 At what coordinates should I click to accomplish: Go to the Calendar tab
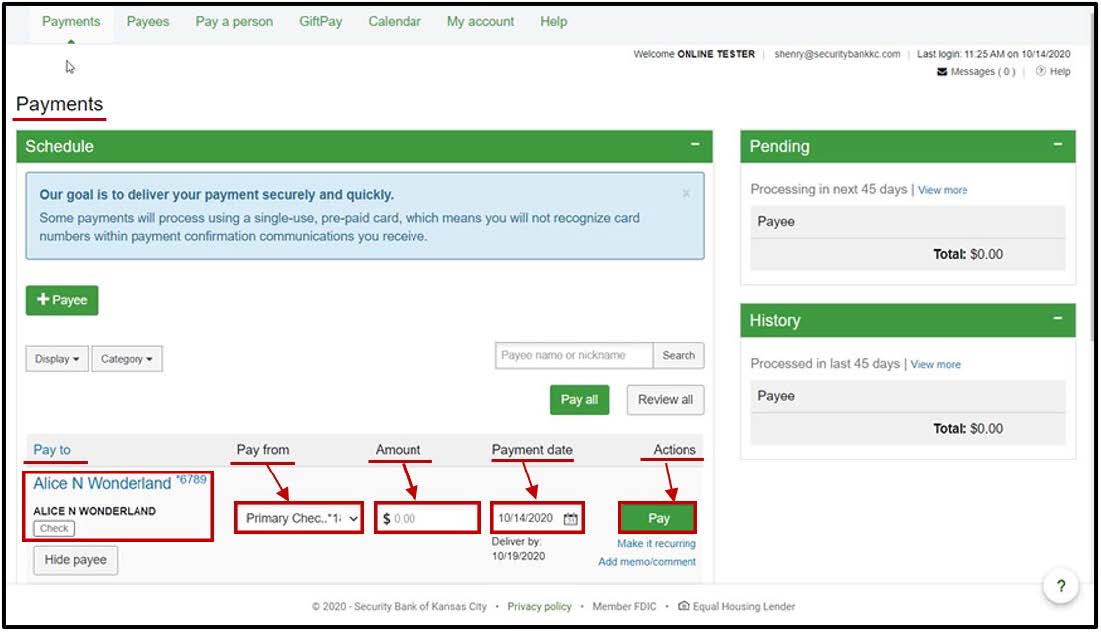point(394,21)
